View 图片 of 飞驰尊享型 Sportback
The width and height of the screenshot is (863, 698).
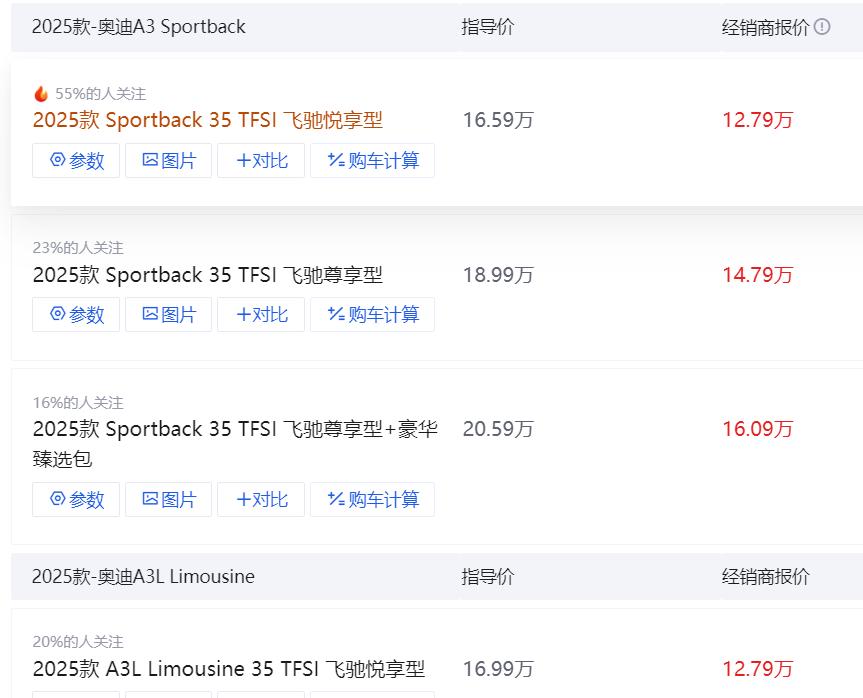pyautogui.click(x=168, y=314)
